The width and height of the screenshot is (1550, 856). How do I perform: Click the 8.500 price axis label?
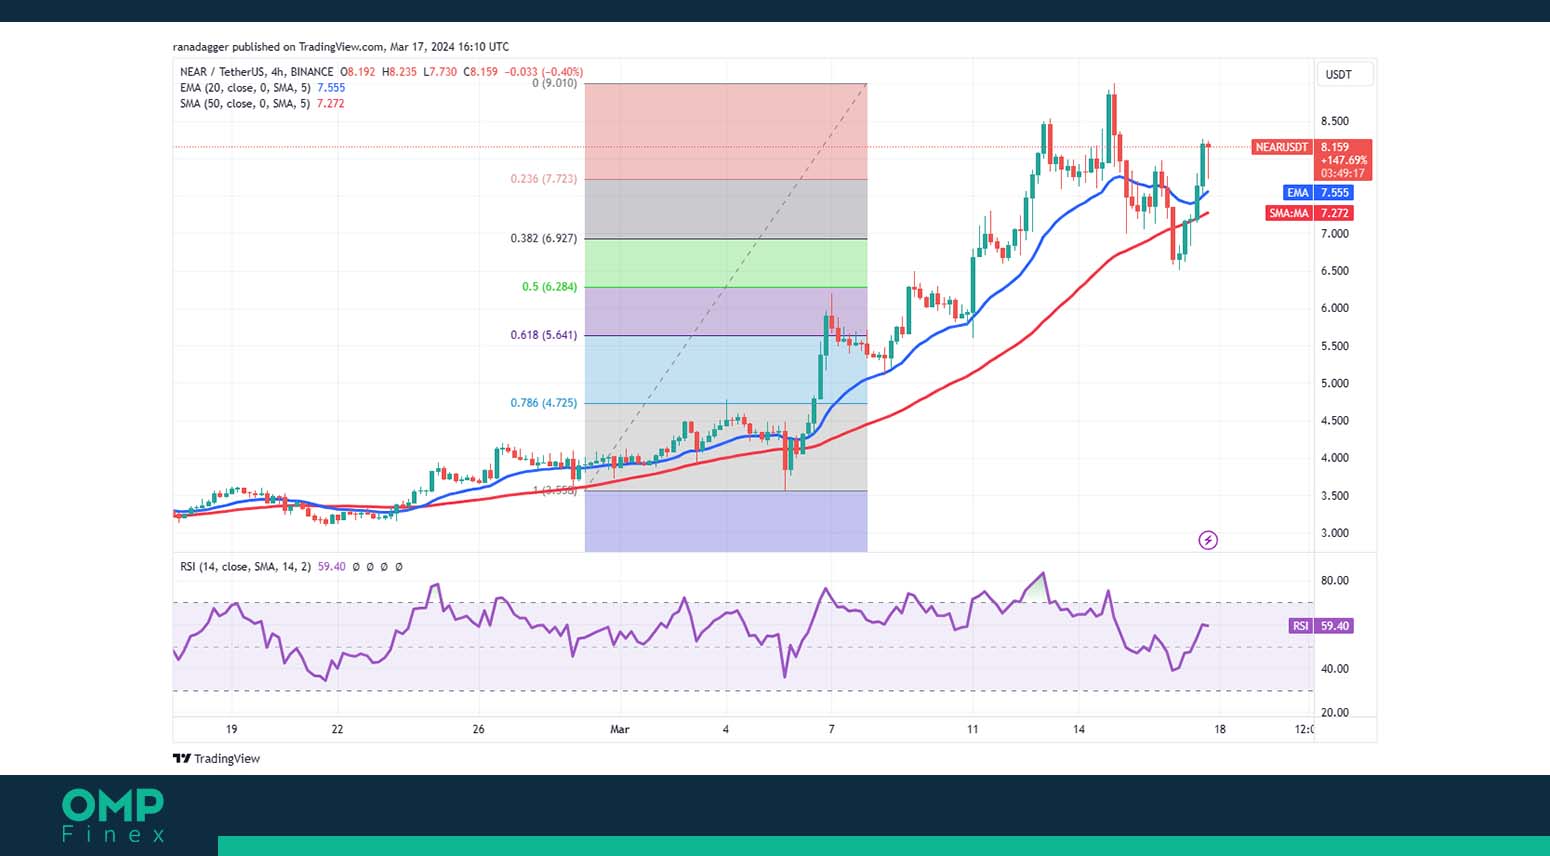(x=1335, y=121)
